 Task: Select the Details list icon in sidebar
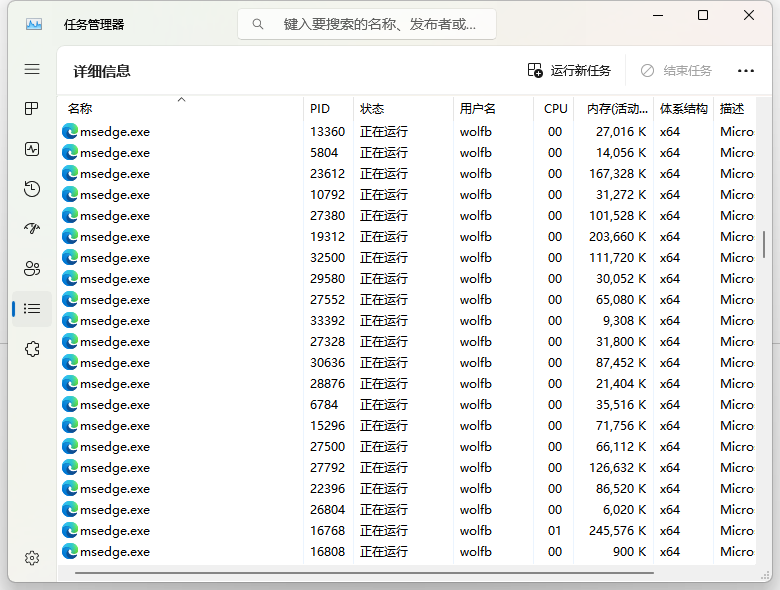[32, 309]
